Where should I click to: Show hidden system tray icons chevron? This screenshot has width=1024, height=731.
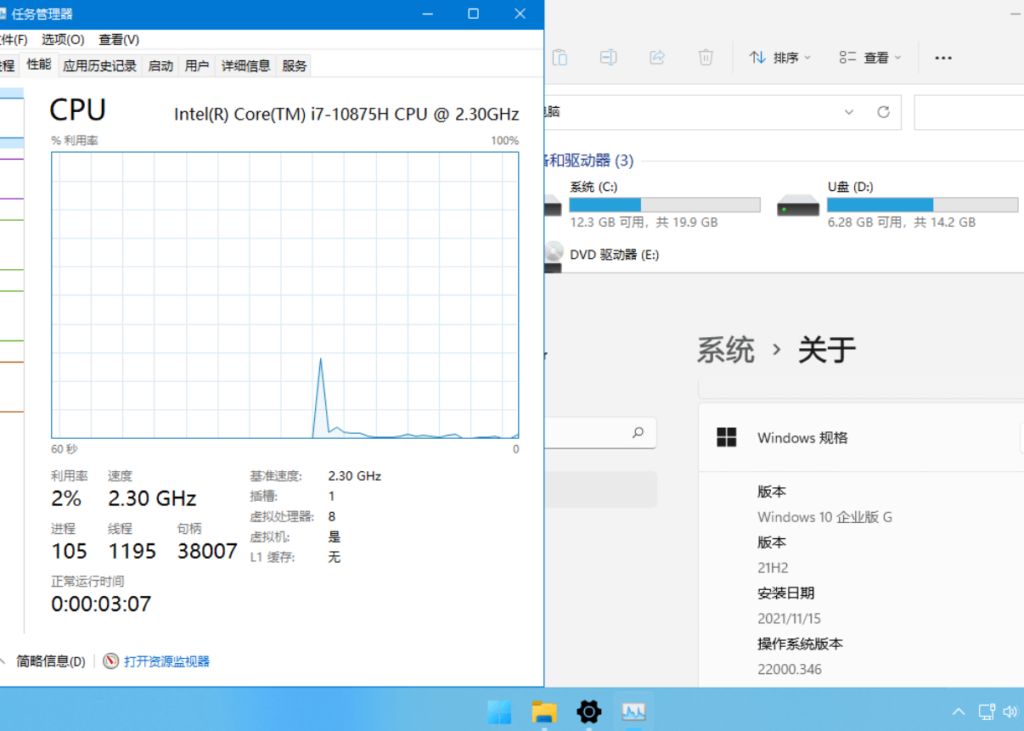tap(958, 711)
